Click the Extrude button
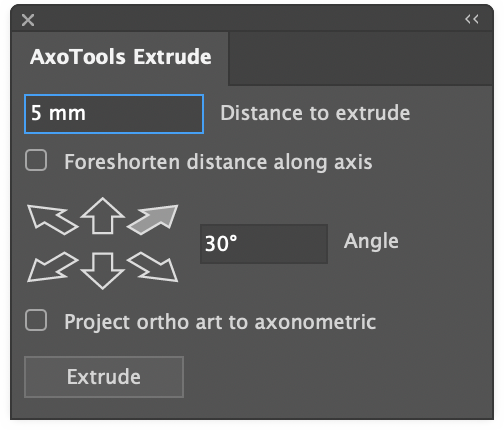Viewport: 504px width, 434px height. pos(104,377)
